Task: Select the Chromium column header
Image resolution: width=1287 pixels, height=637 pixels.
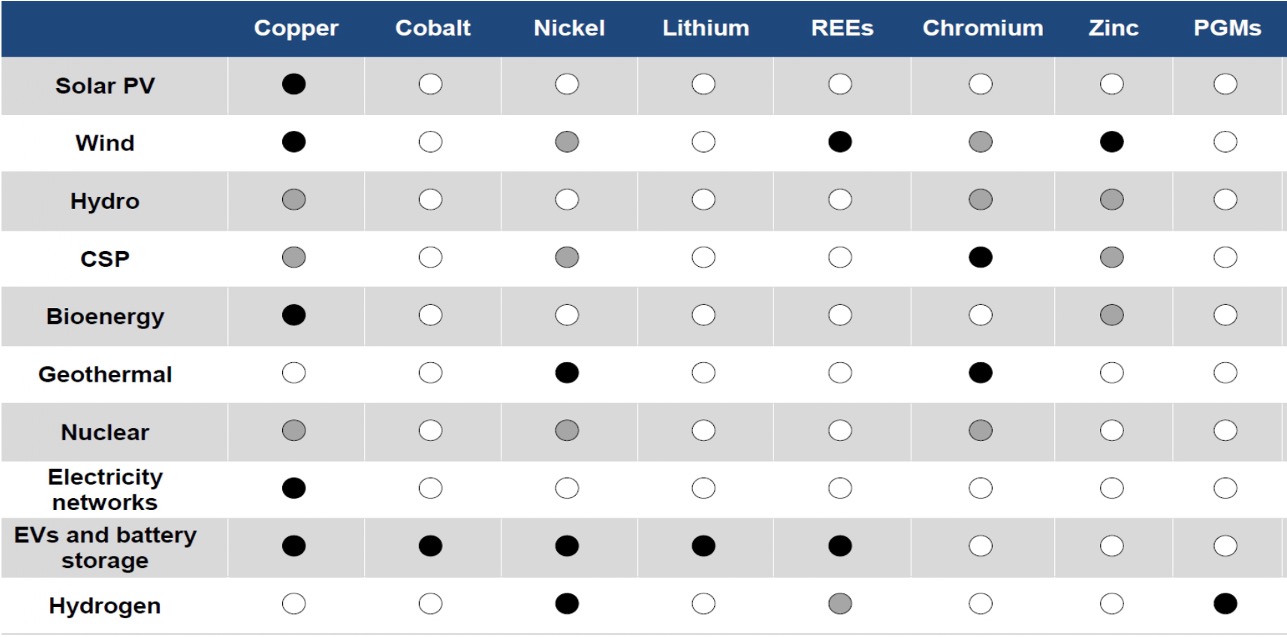Action: click(980, 28)
